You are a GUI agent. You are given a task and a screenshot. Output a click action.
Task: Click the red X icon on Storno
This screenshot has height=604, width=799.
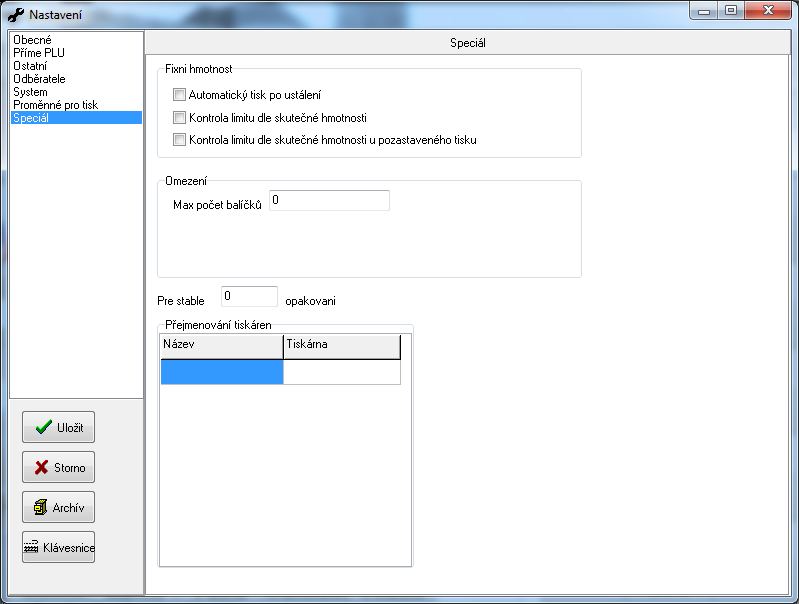pyautogui.click(x=42, y=467)
